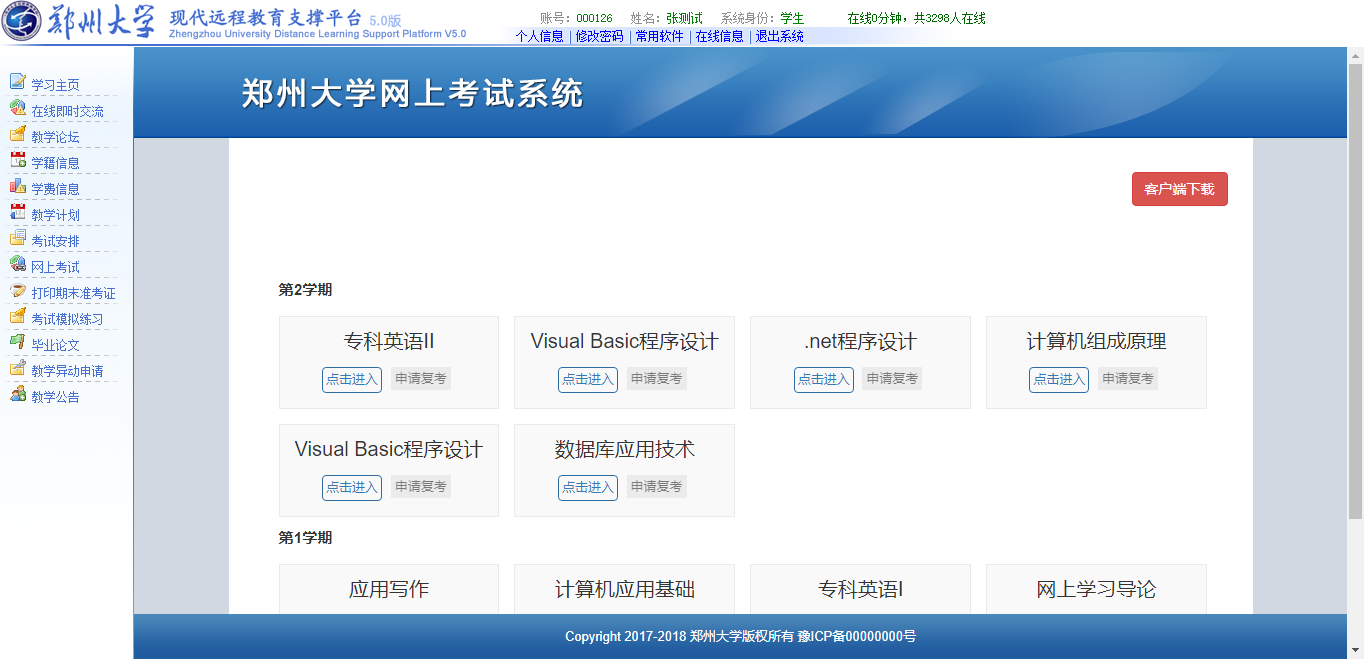Open the 打印期末准考证 sidebar link
The image size is (1364, 659).
click(73, 293)
